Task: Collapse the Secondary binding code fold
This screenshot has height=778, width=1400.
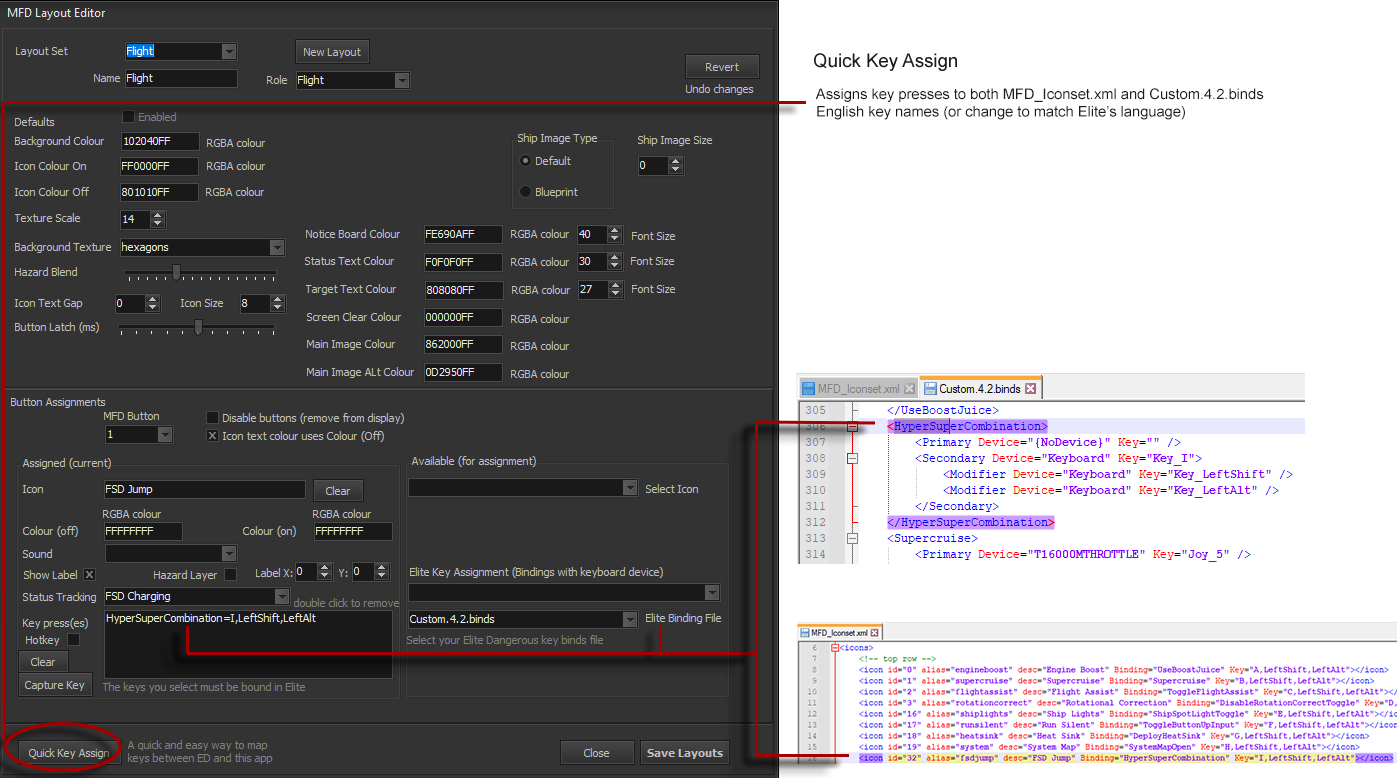Action: [851, 458]
